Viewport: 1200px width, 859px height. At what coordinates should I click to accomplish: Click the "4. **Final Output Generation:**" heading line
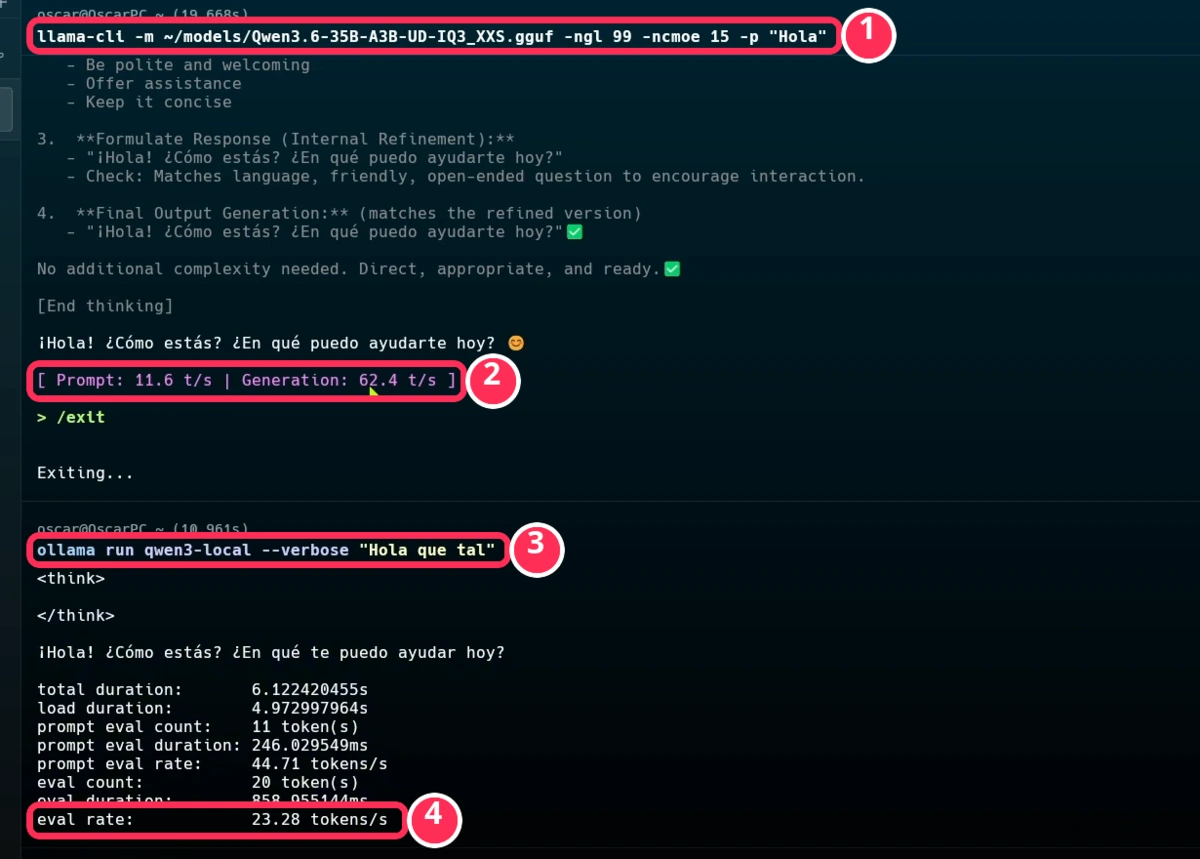tap(339, 213)
